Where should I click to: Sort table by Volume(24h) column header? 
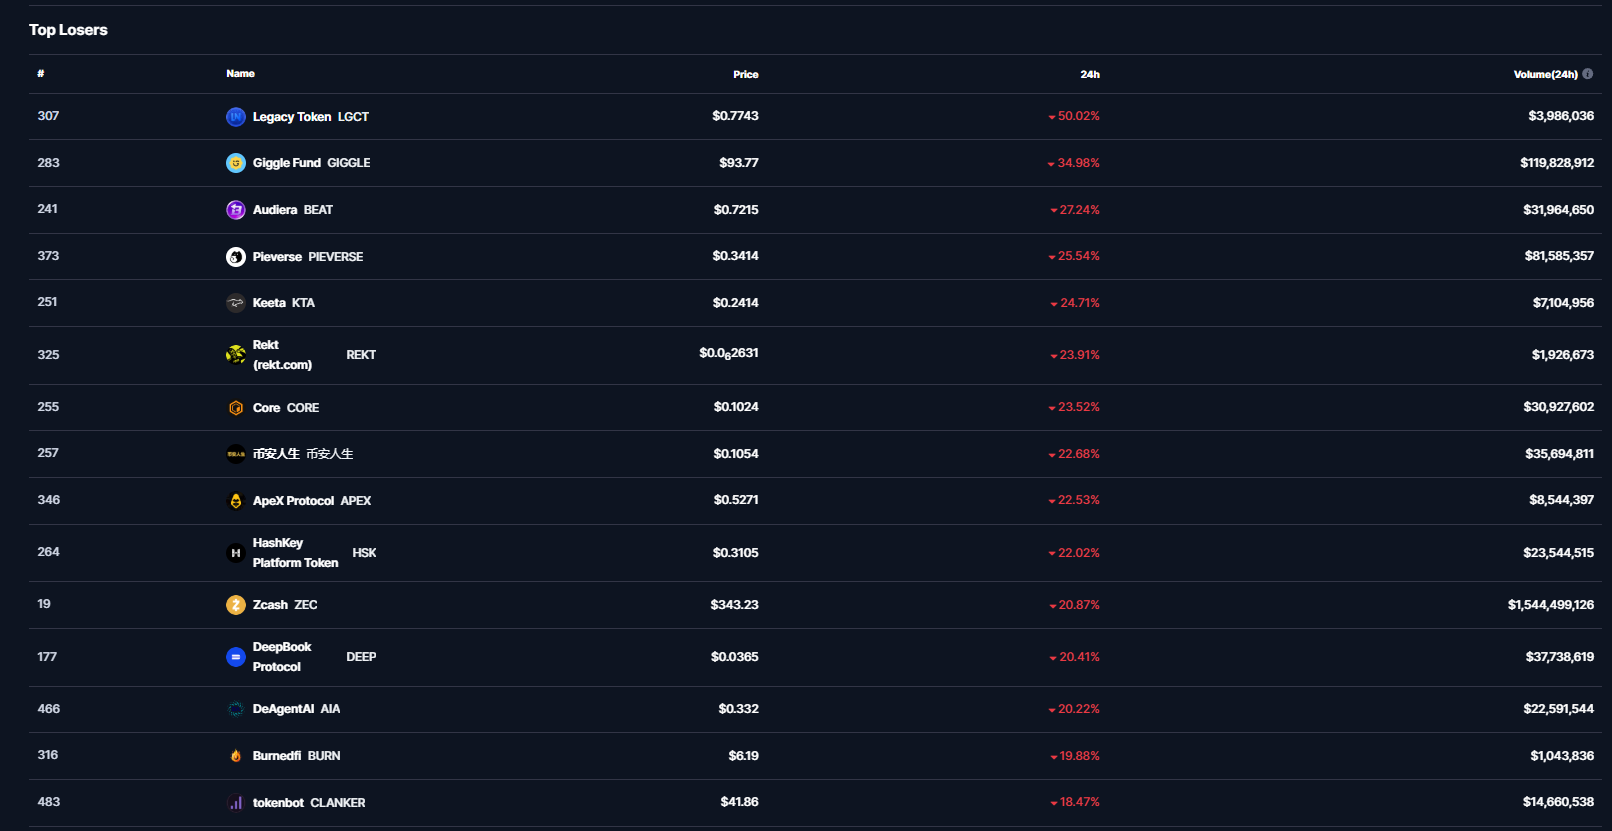[x=1544, y=74]
